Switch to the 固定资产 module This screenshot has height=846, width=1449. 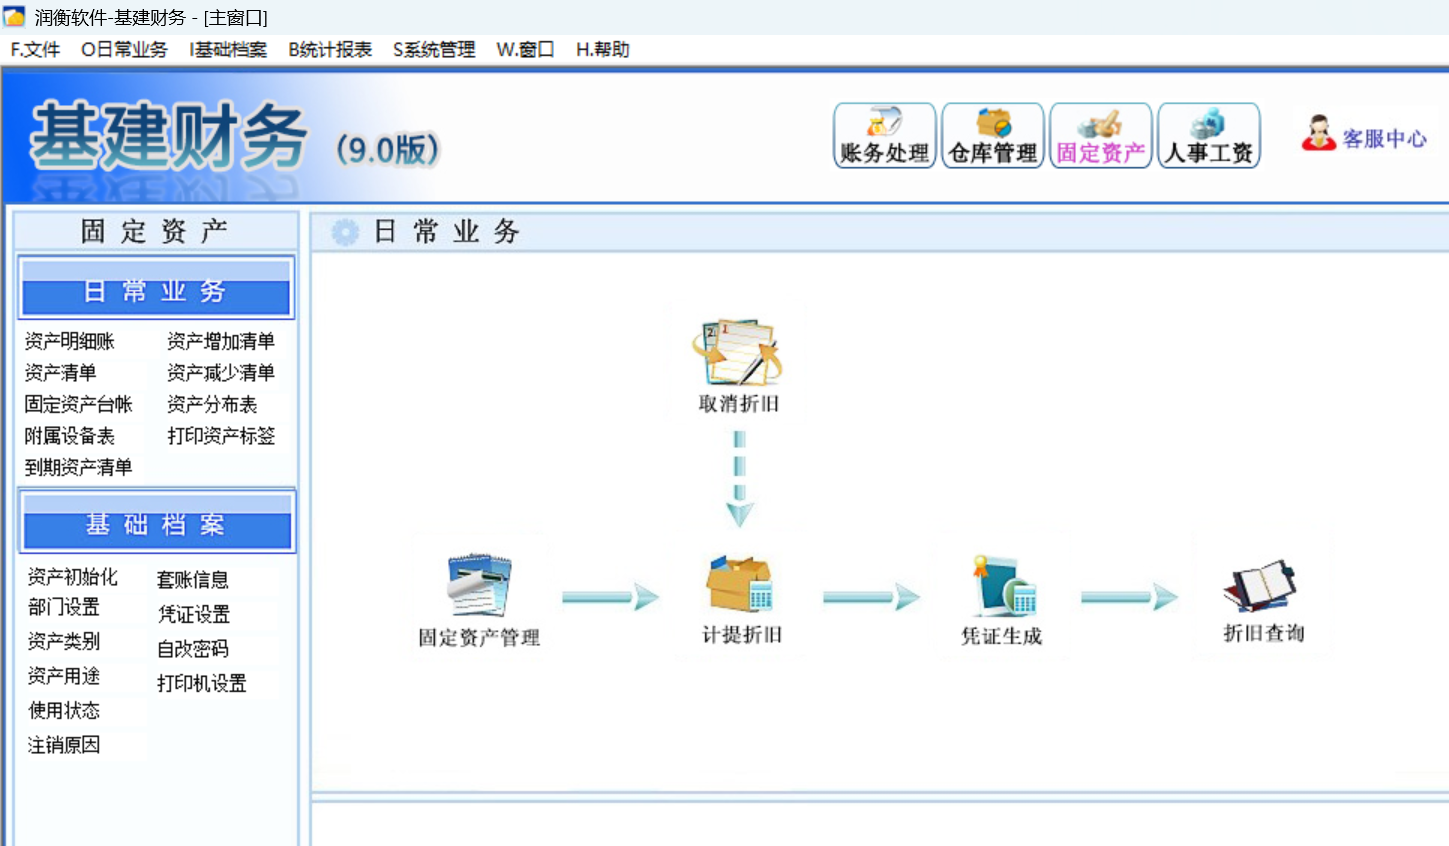click(1101, 136)
